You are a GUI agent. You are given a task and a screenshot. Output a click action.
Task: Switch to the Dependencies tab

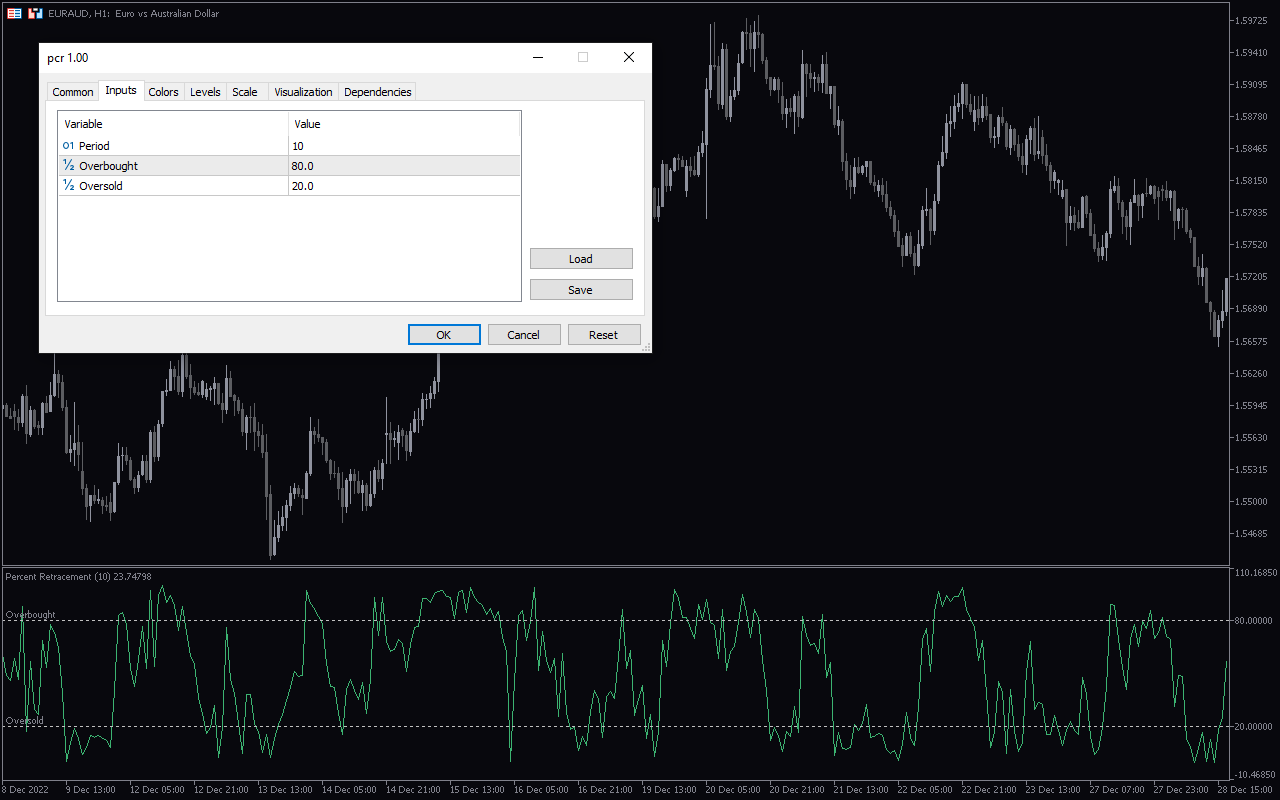coord(377,92)
